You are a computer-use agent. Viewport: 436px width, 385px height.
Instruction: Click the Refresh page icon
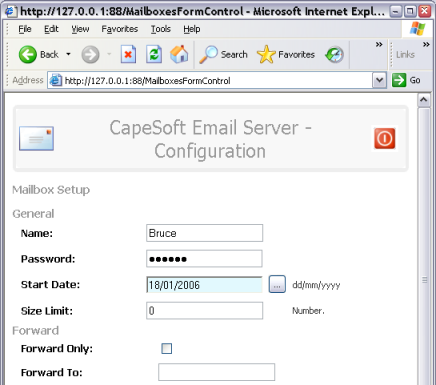click(154, 54)
